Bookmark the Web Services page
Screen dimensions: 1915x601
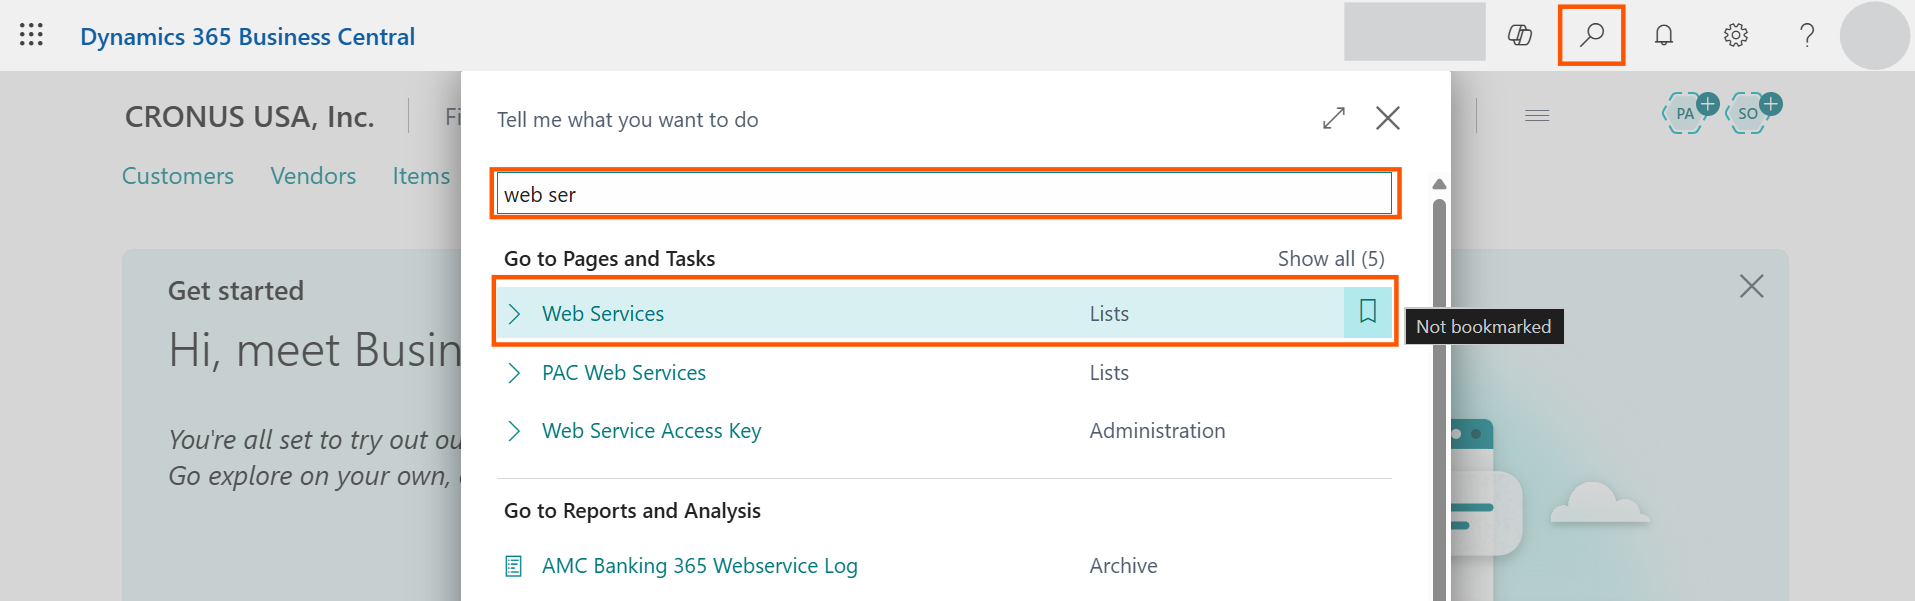pyautogui.click(x=1367, y=312)
